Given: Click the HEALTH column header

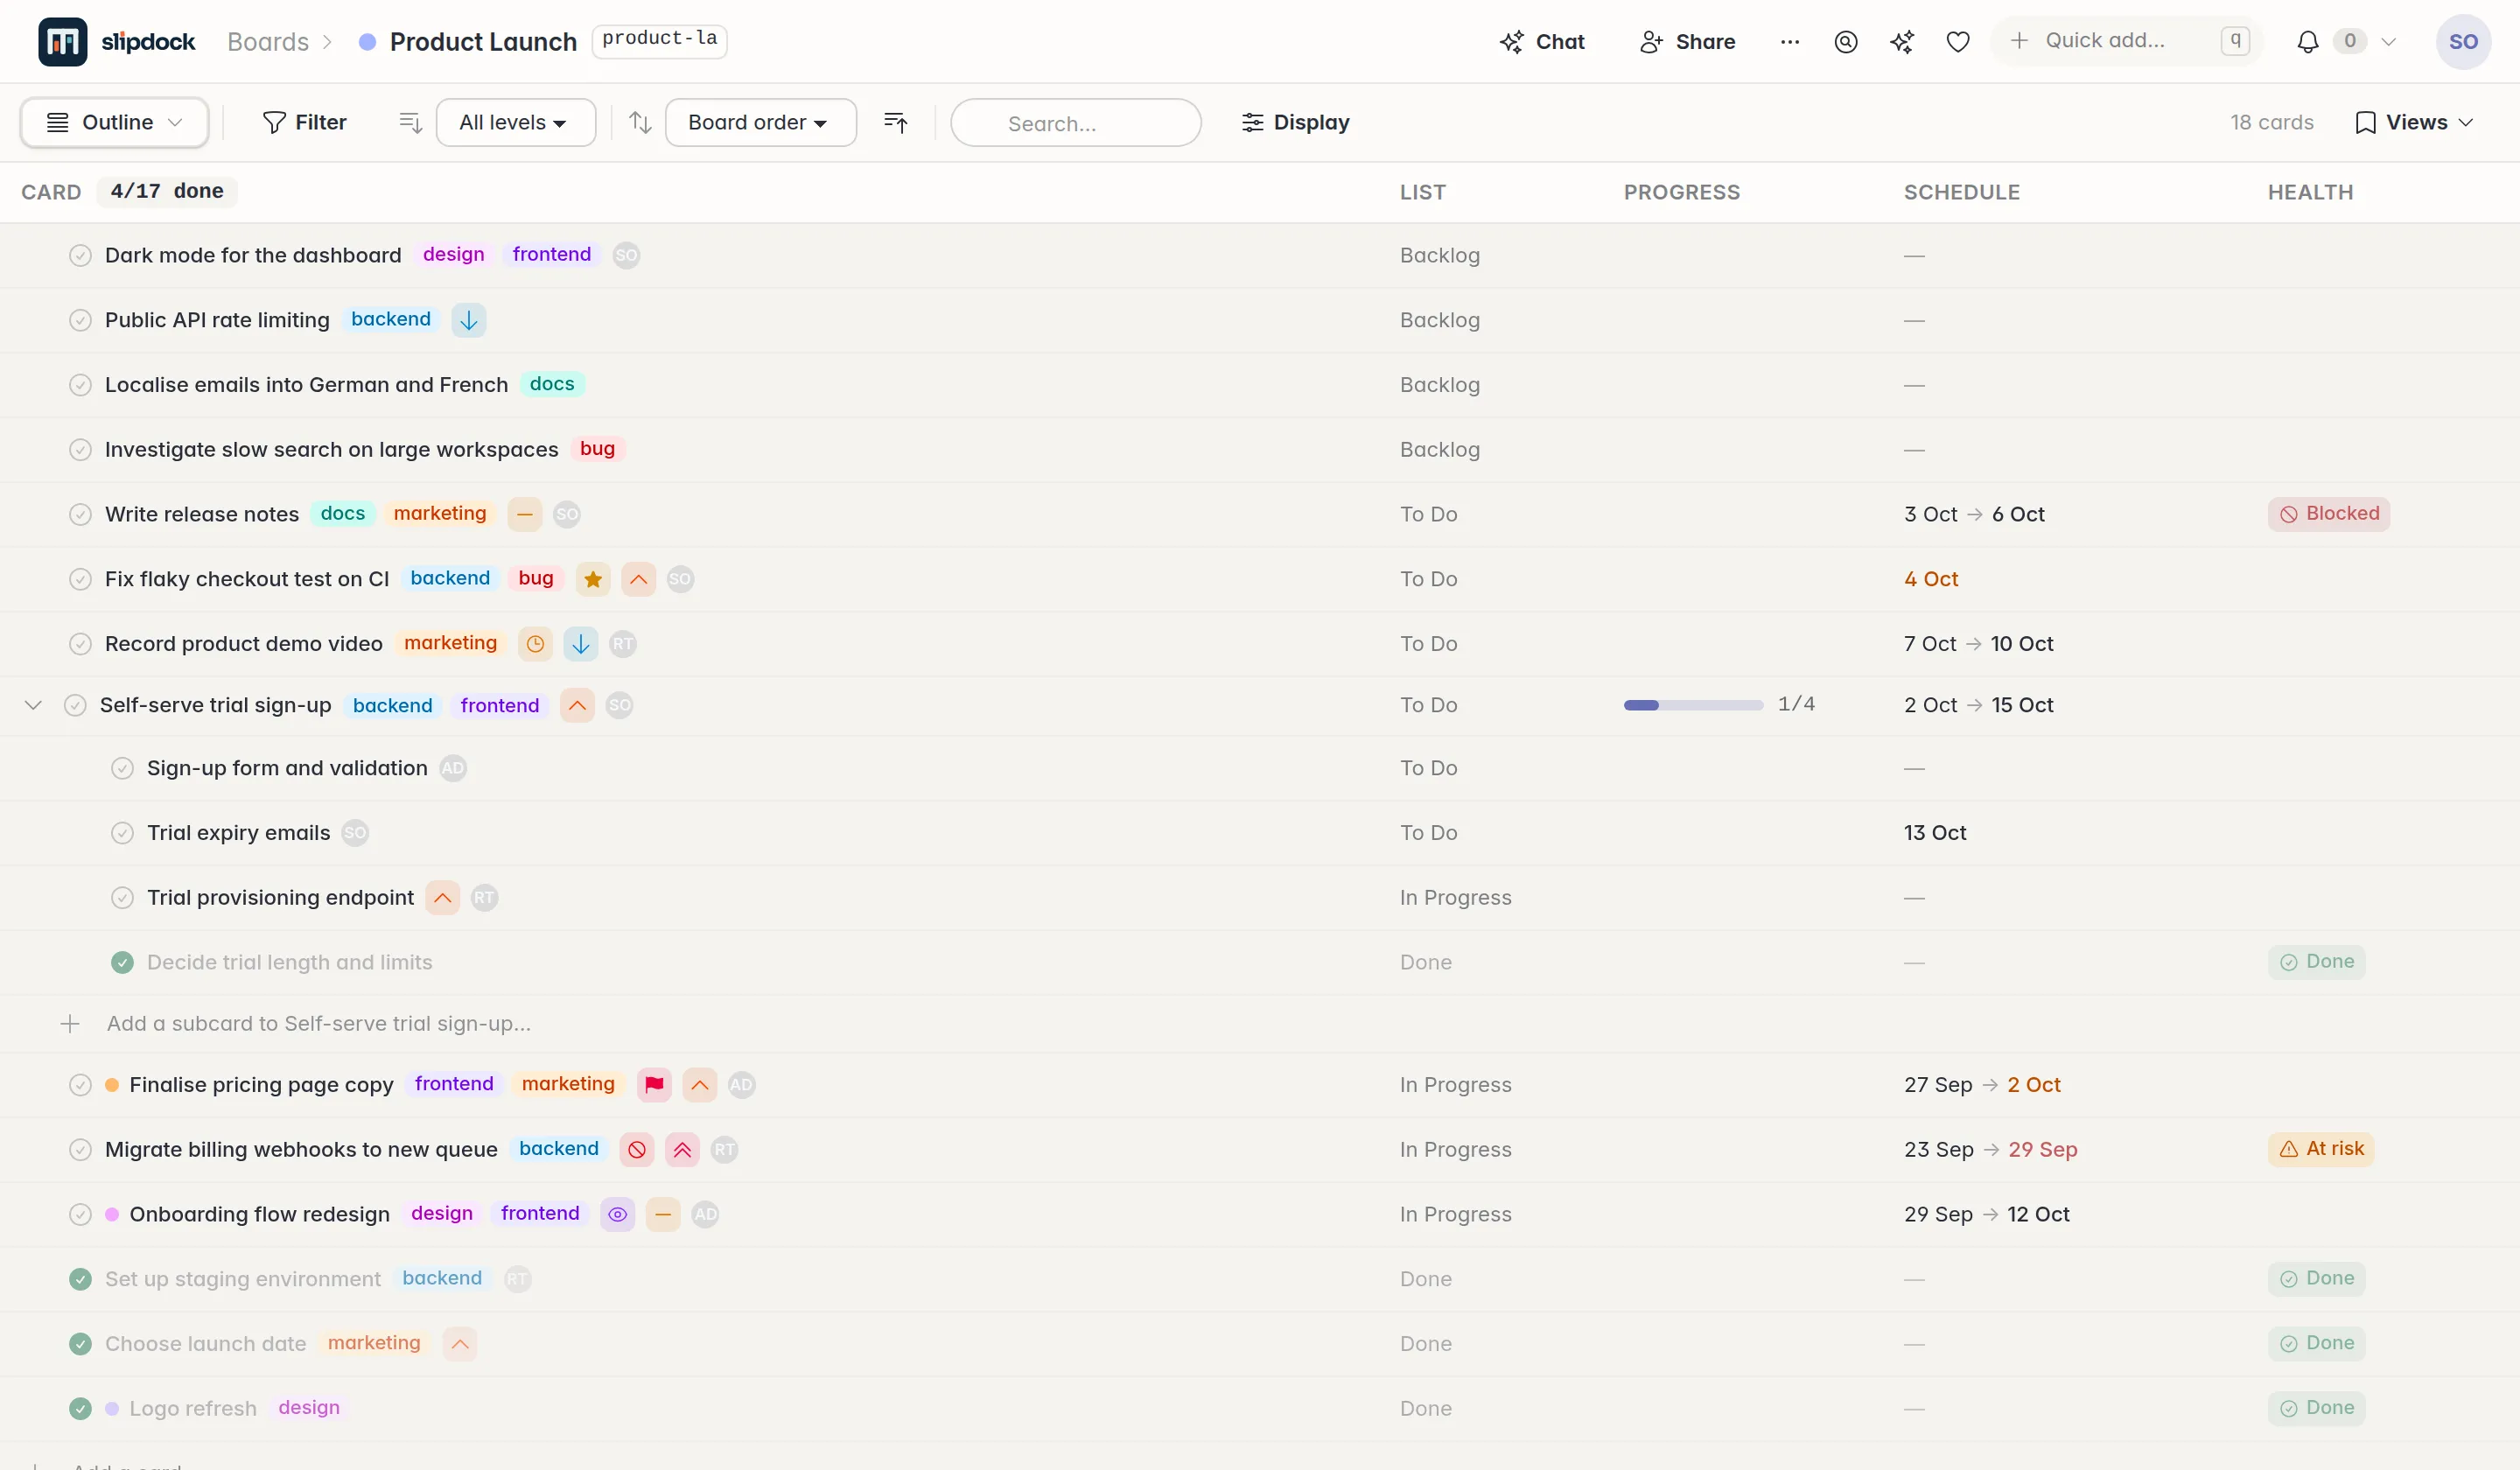Looking at the screenshot, I should (2310, 192).
